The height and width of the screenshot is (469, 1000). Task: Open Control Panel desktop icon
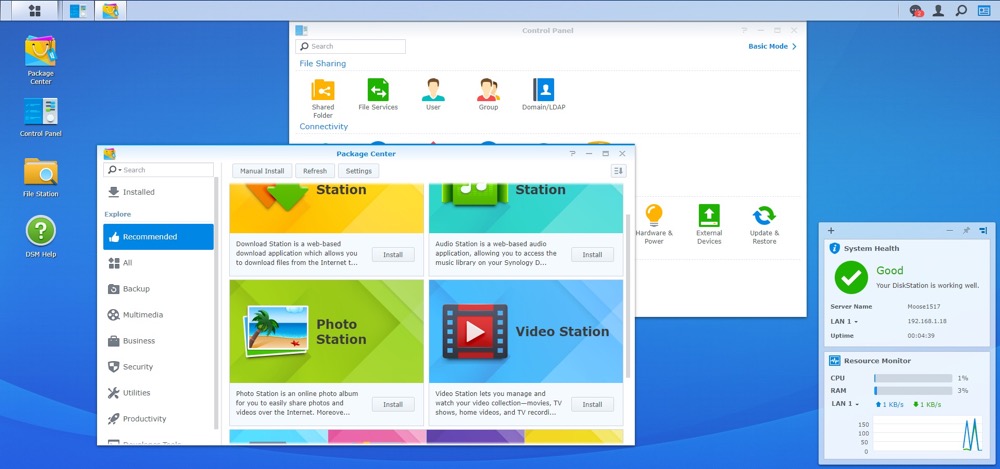click(40, 117)
